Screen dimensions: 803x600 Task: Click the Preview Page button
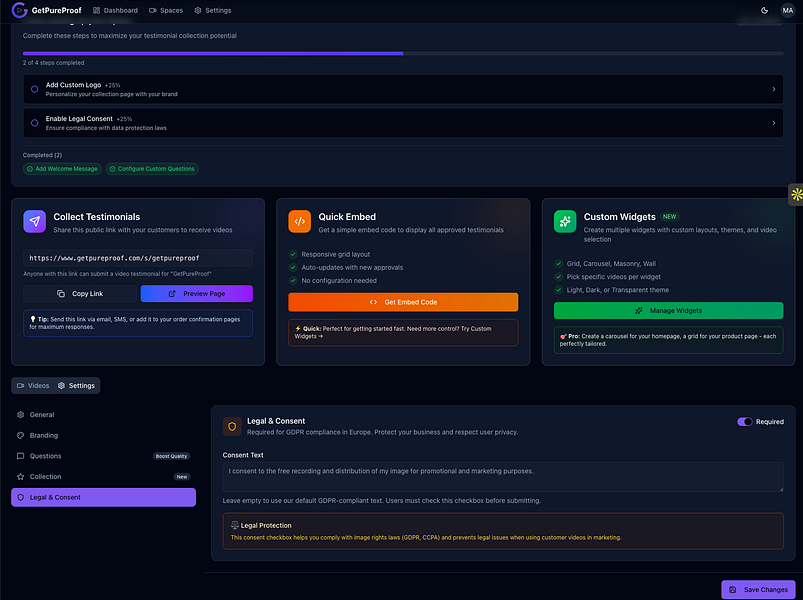[x=197, y=293]
